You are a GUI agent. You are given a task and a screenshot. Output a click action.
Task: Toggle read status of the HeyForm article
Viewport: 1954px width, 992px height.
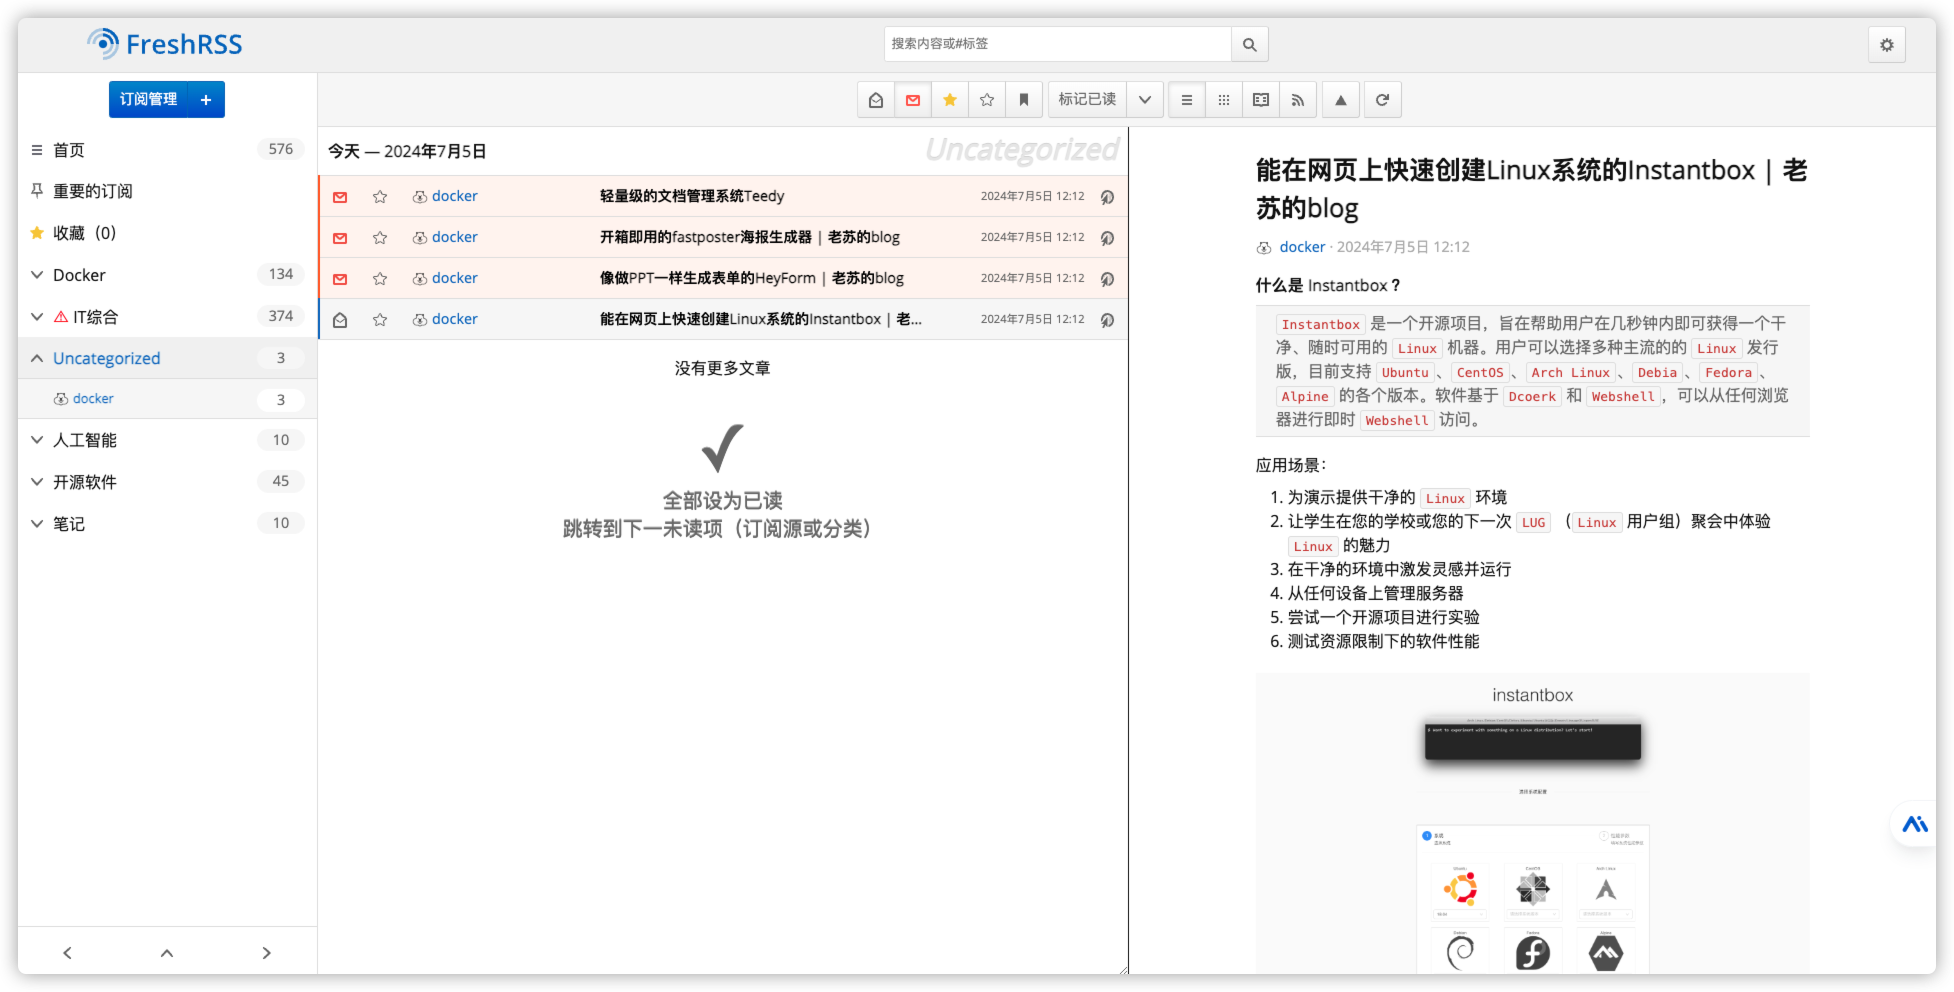coord(340,279)
